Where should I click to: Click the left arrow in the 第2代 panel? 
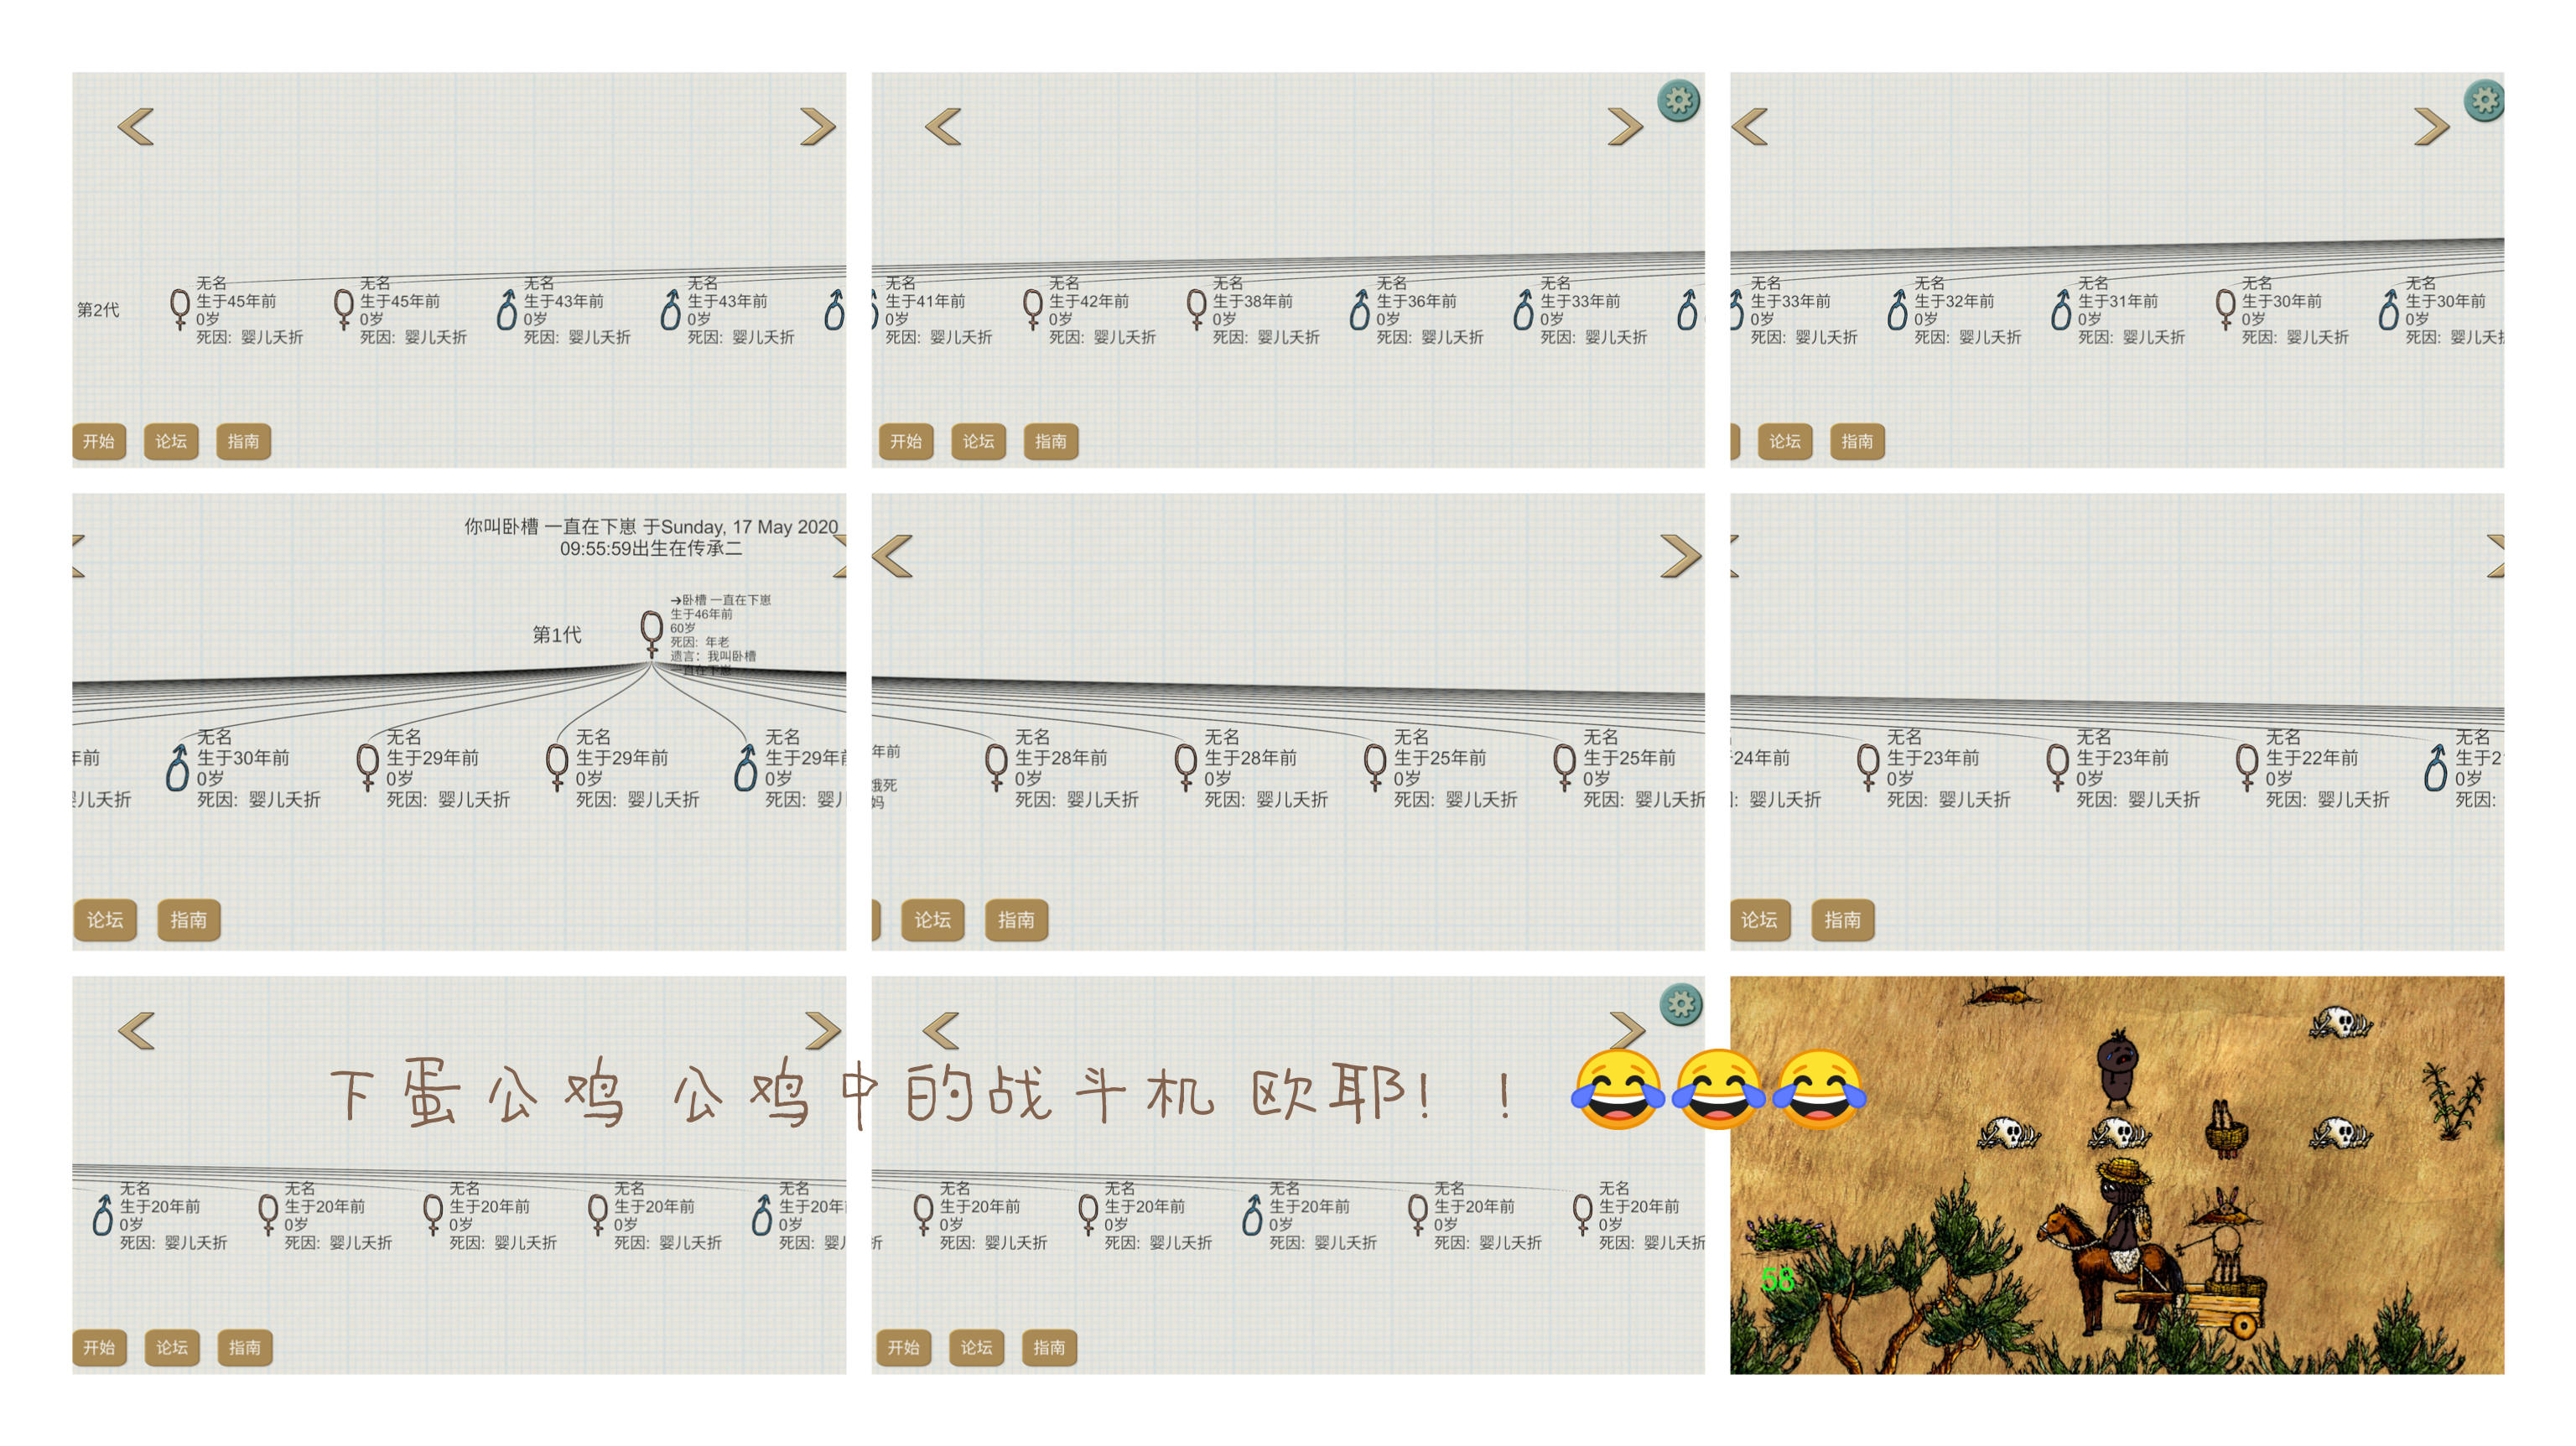(x=136, y=127)
